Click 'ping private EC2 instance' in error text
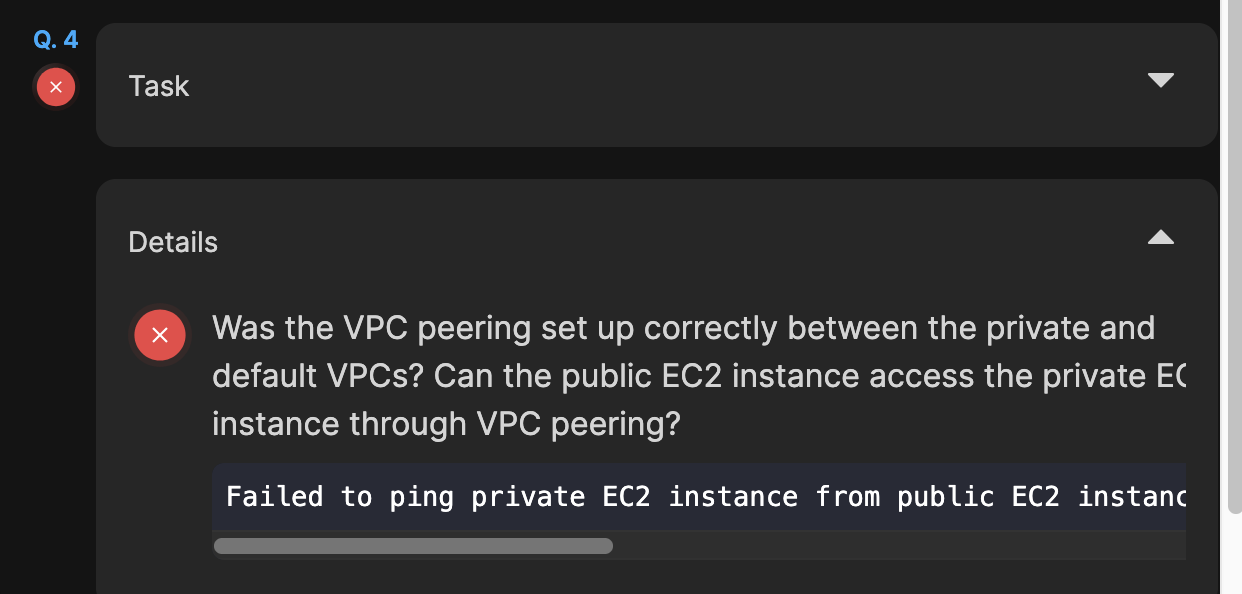 (594, 496)
